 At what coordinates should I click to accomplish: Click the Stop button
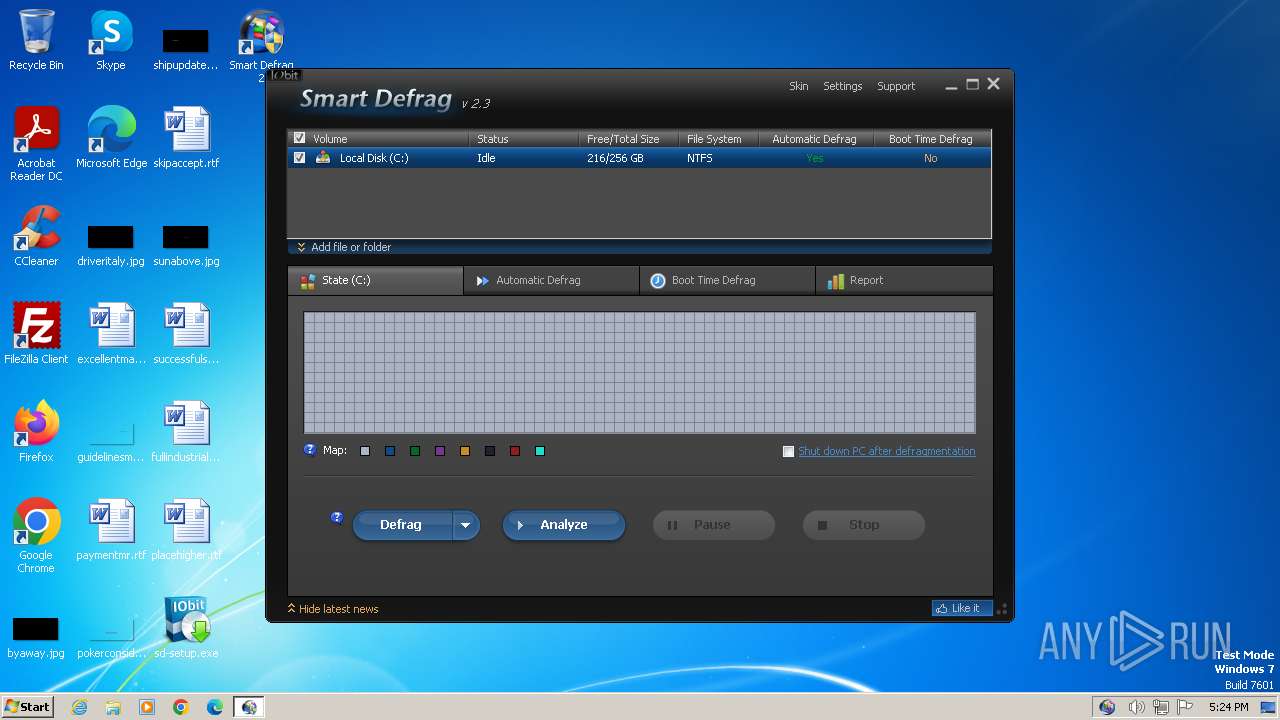click(864, 525)
